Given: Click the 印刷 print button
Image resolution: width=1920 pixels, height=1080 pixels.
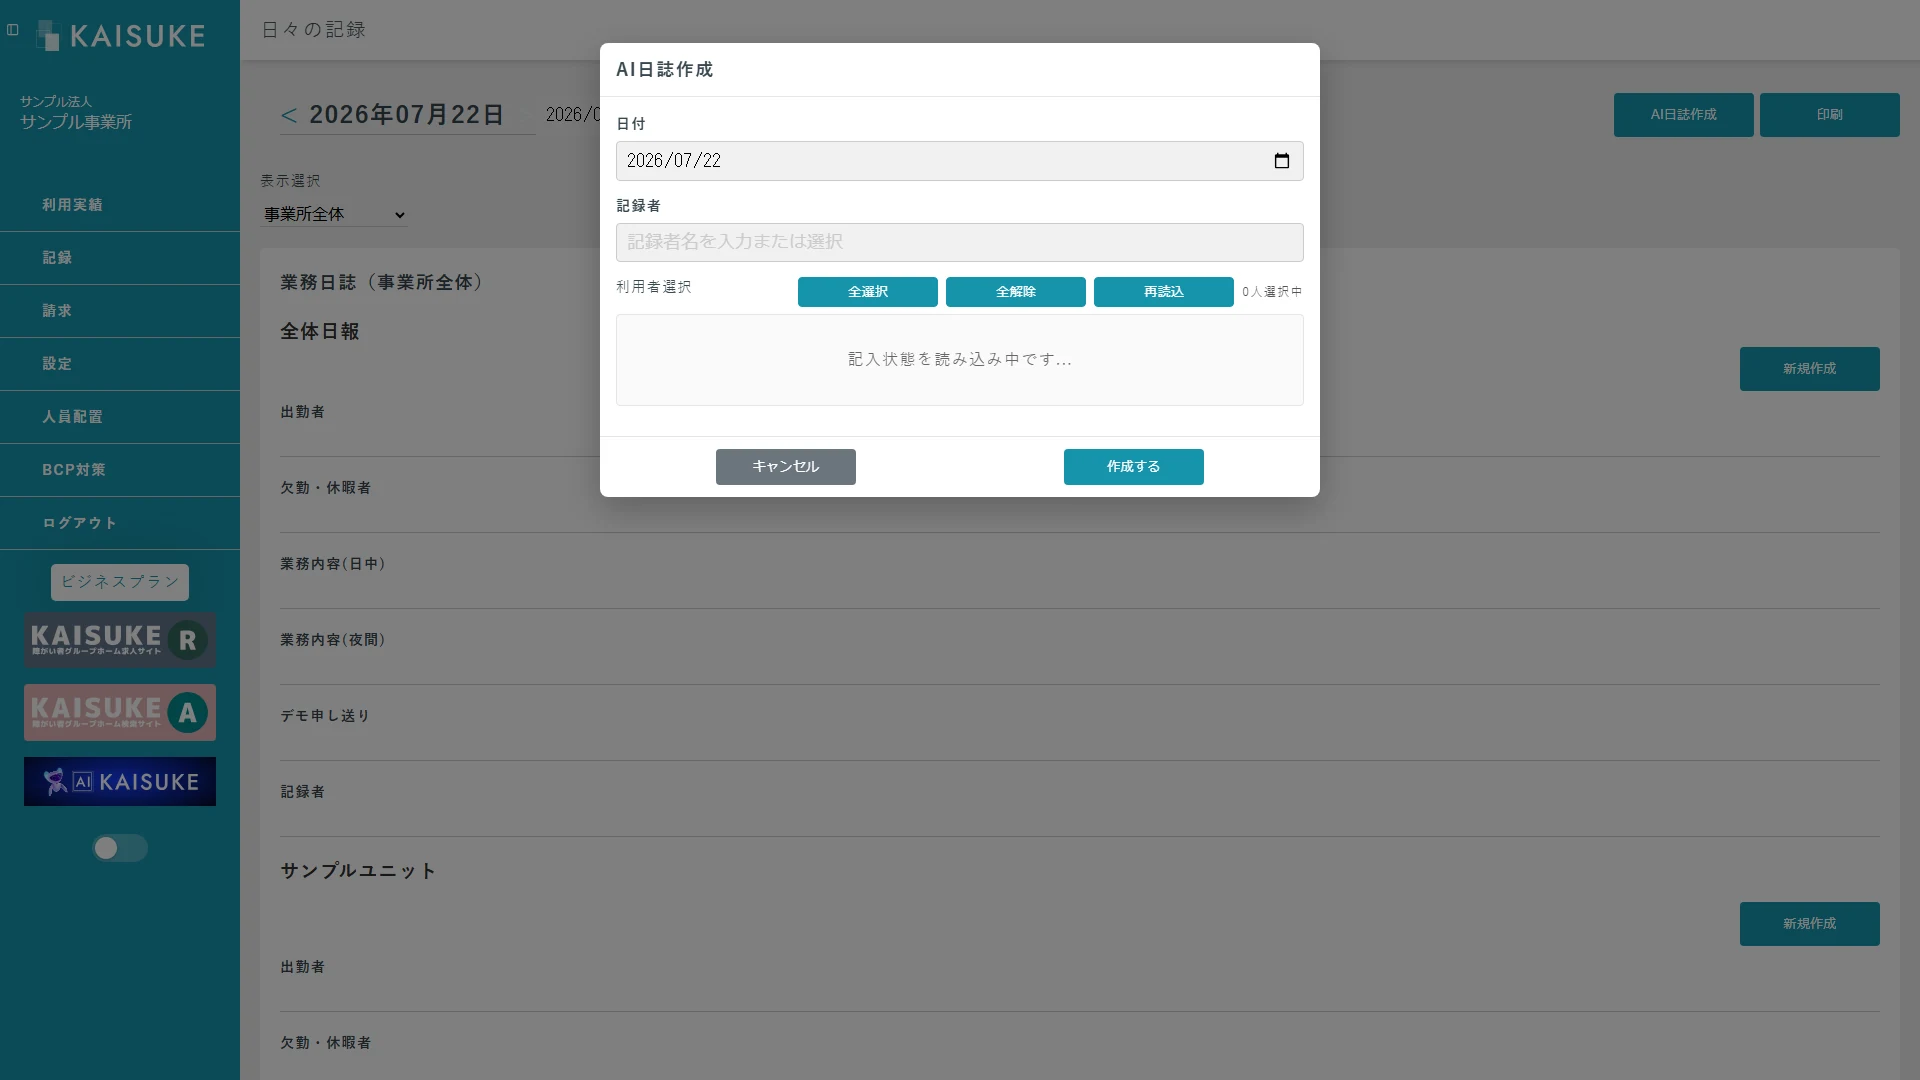Looking at the screenshot, I should 1830,115.
